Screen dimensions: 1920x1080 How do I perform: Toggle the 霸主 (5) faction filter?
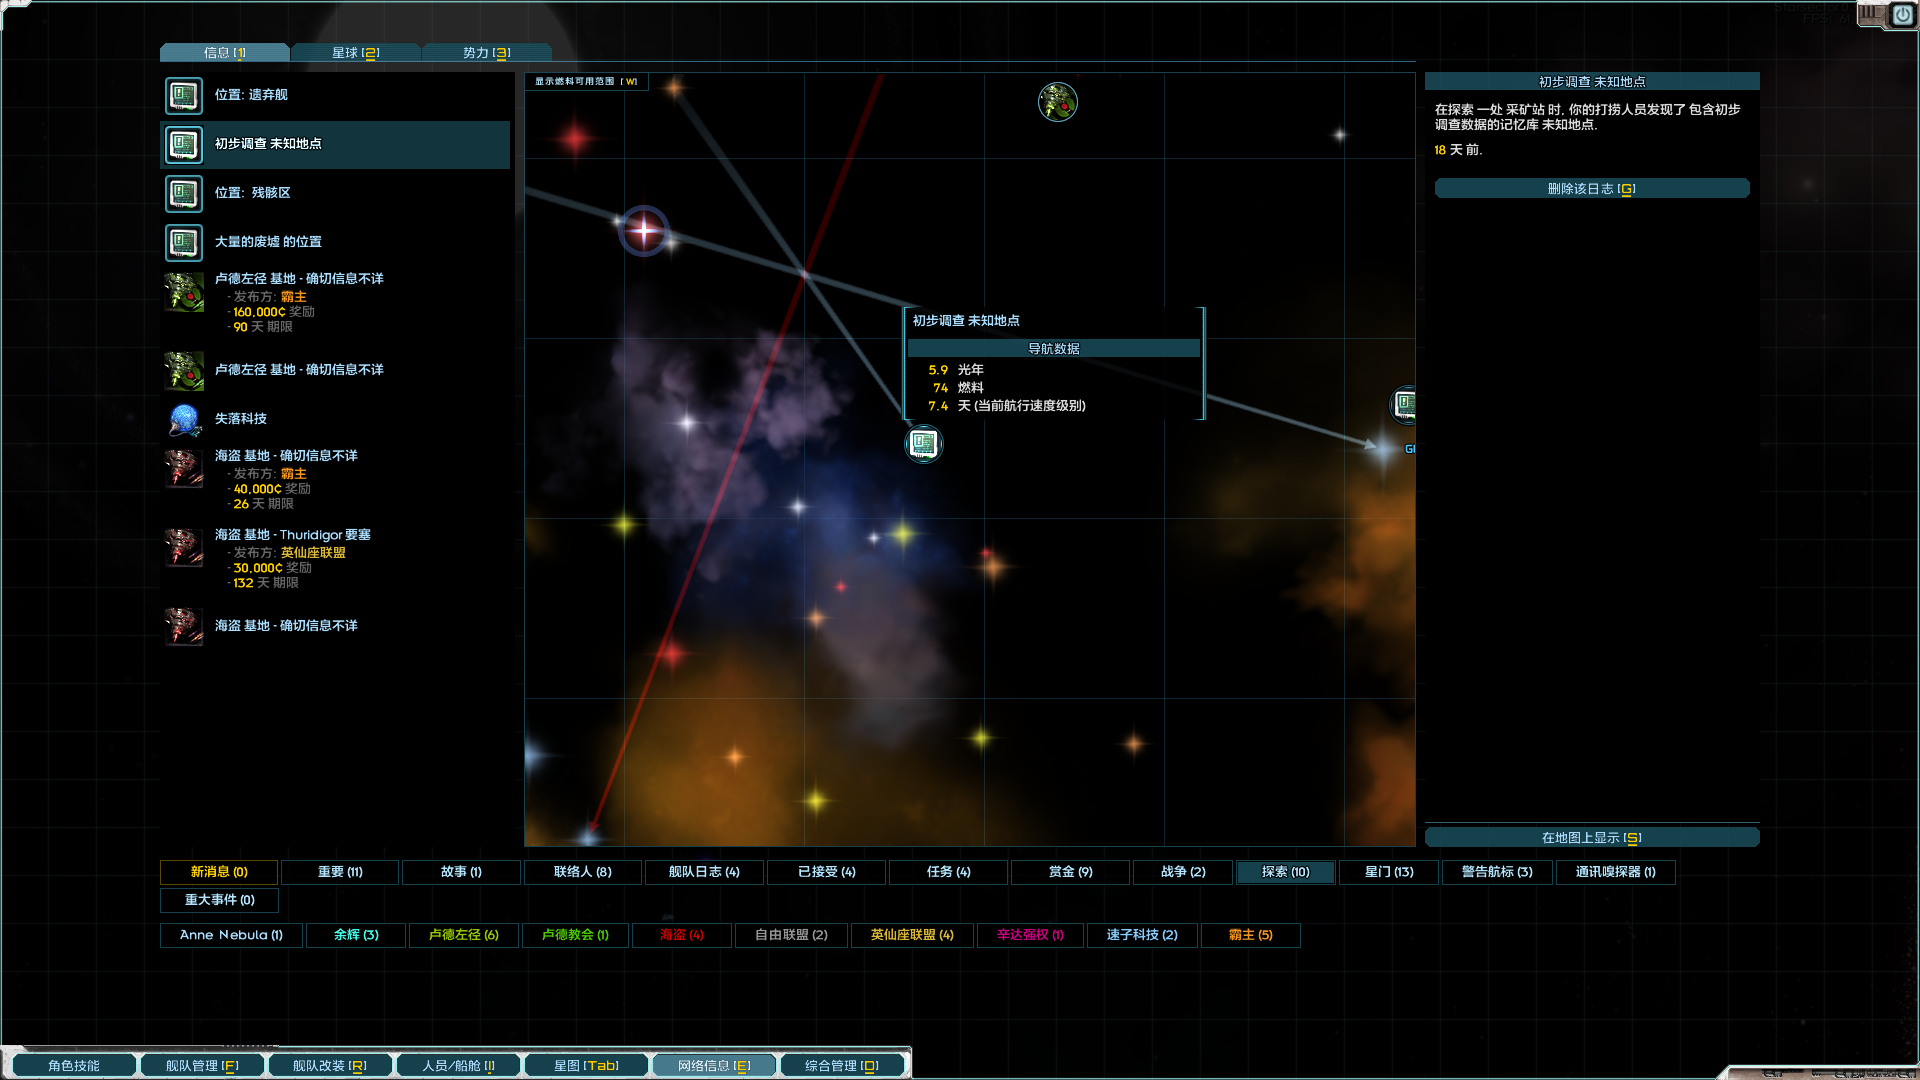(1250, 935)
